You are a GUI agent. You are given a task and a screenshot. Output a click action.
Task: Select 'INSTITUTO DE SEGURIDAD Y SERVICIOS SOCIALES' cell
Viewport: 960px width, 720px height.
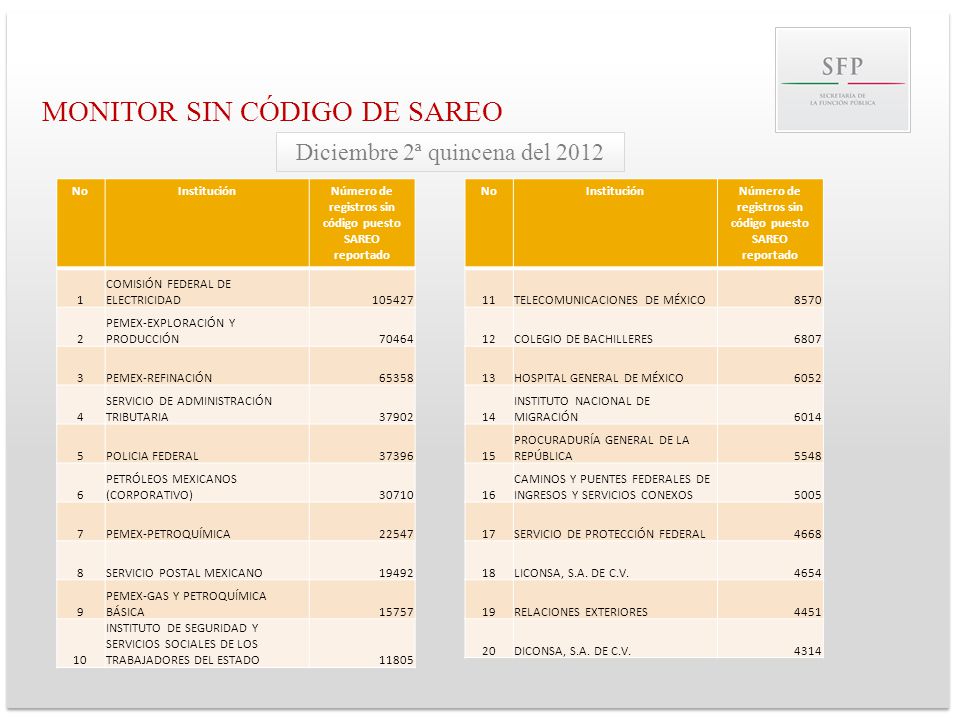pyautogui.click(x=207, y=643)
